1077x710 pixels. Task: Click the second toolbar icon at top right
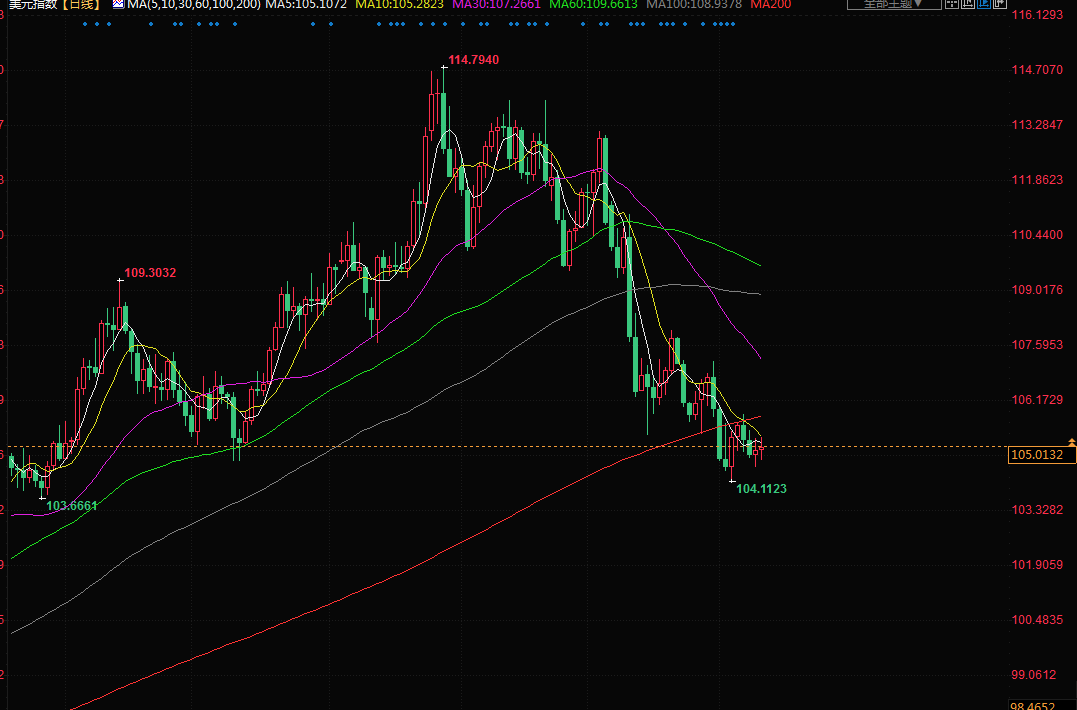pos(966,4)
